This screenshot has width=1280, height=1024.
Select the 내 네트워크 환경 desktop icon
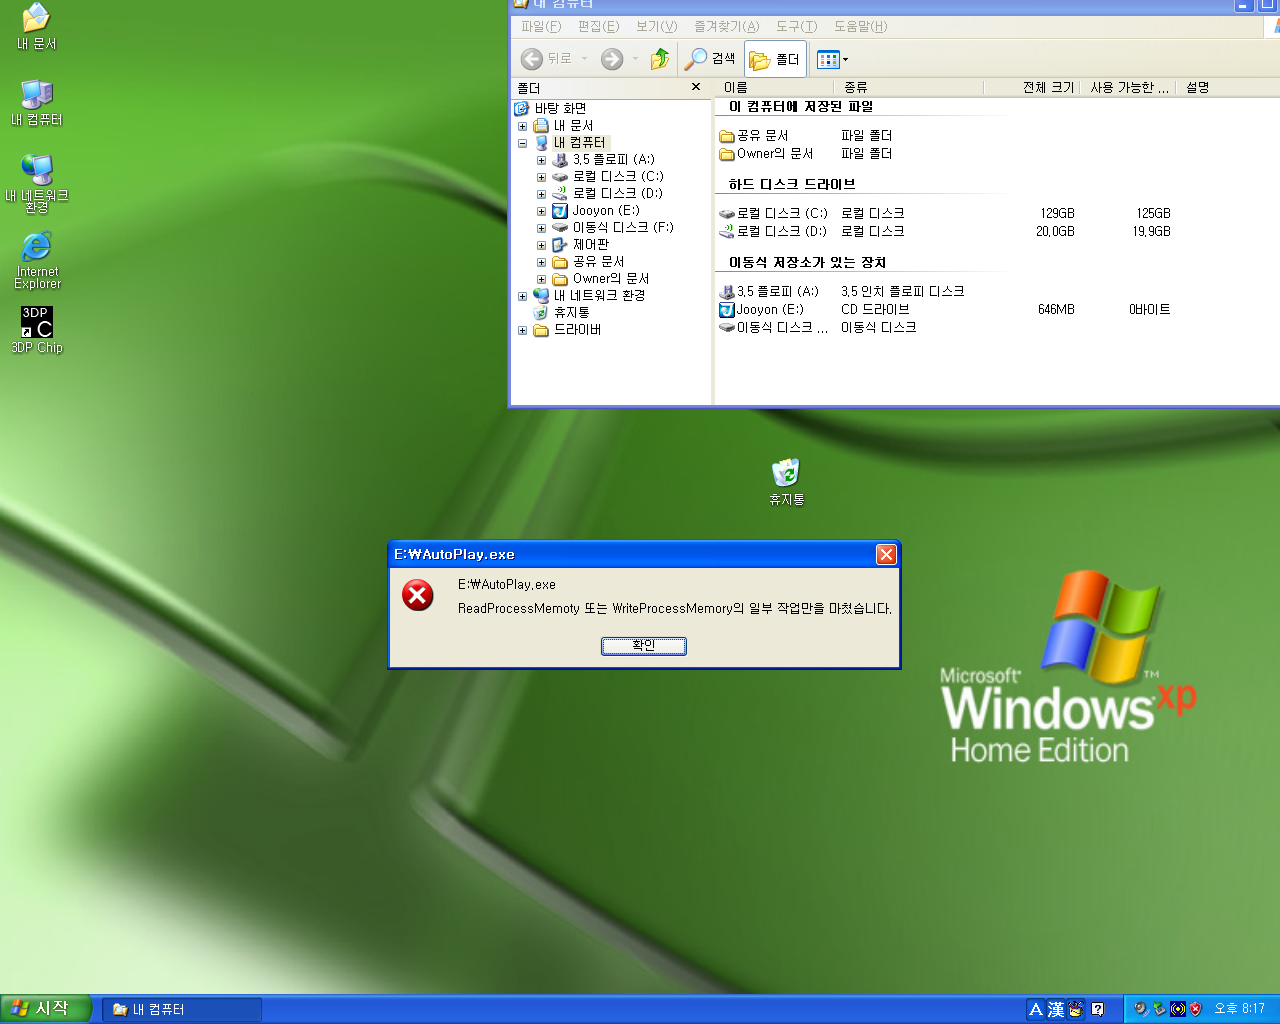pos(36,183)
